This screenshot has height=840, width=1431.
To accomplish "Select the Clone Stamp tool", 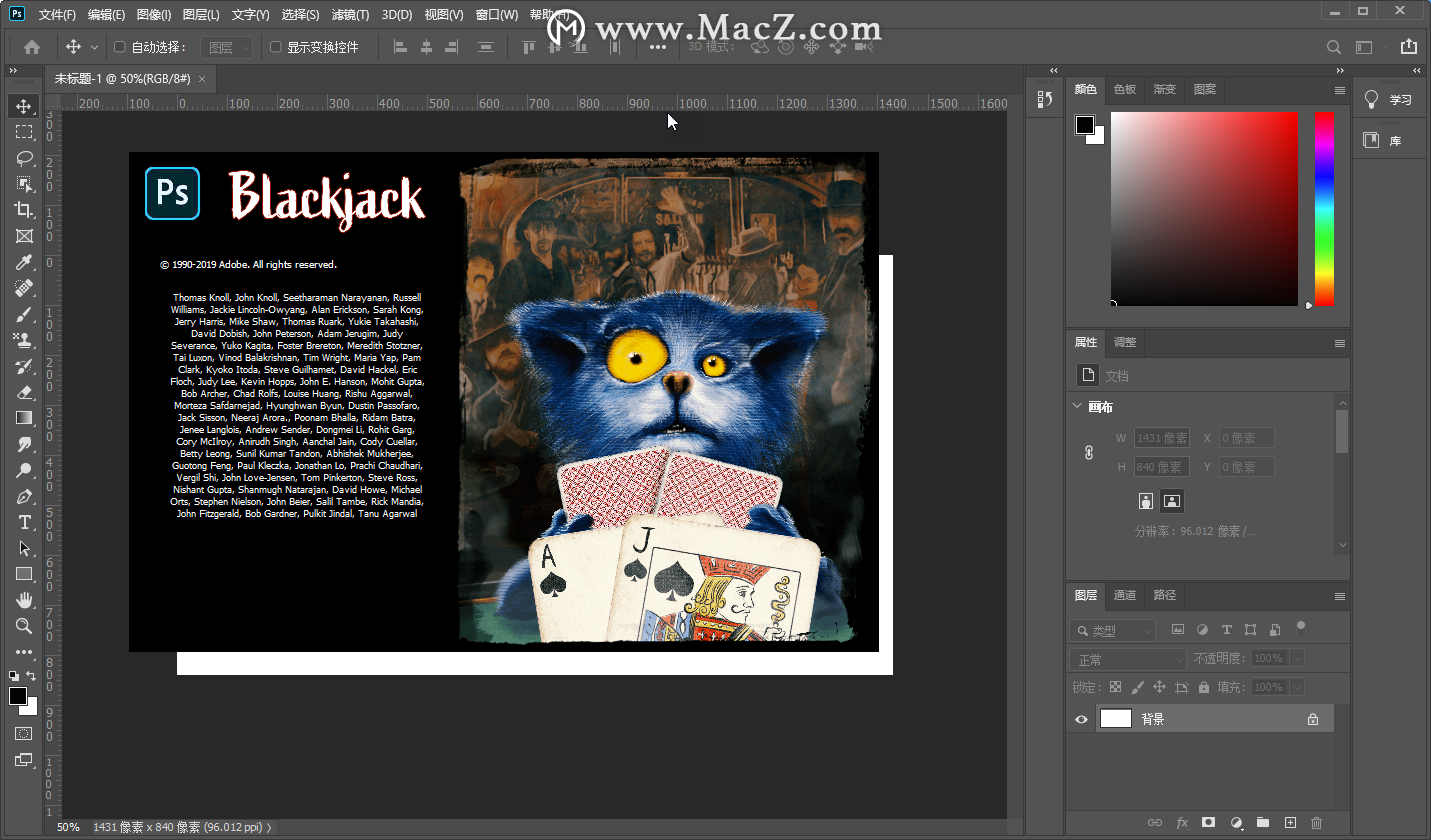I will tap(24, 340).
